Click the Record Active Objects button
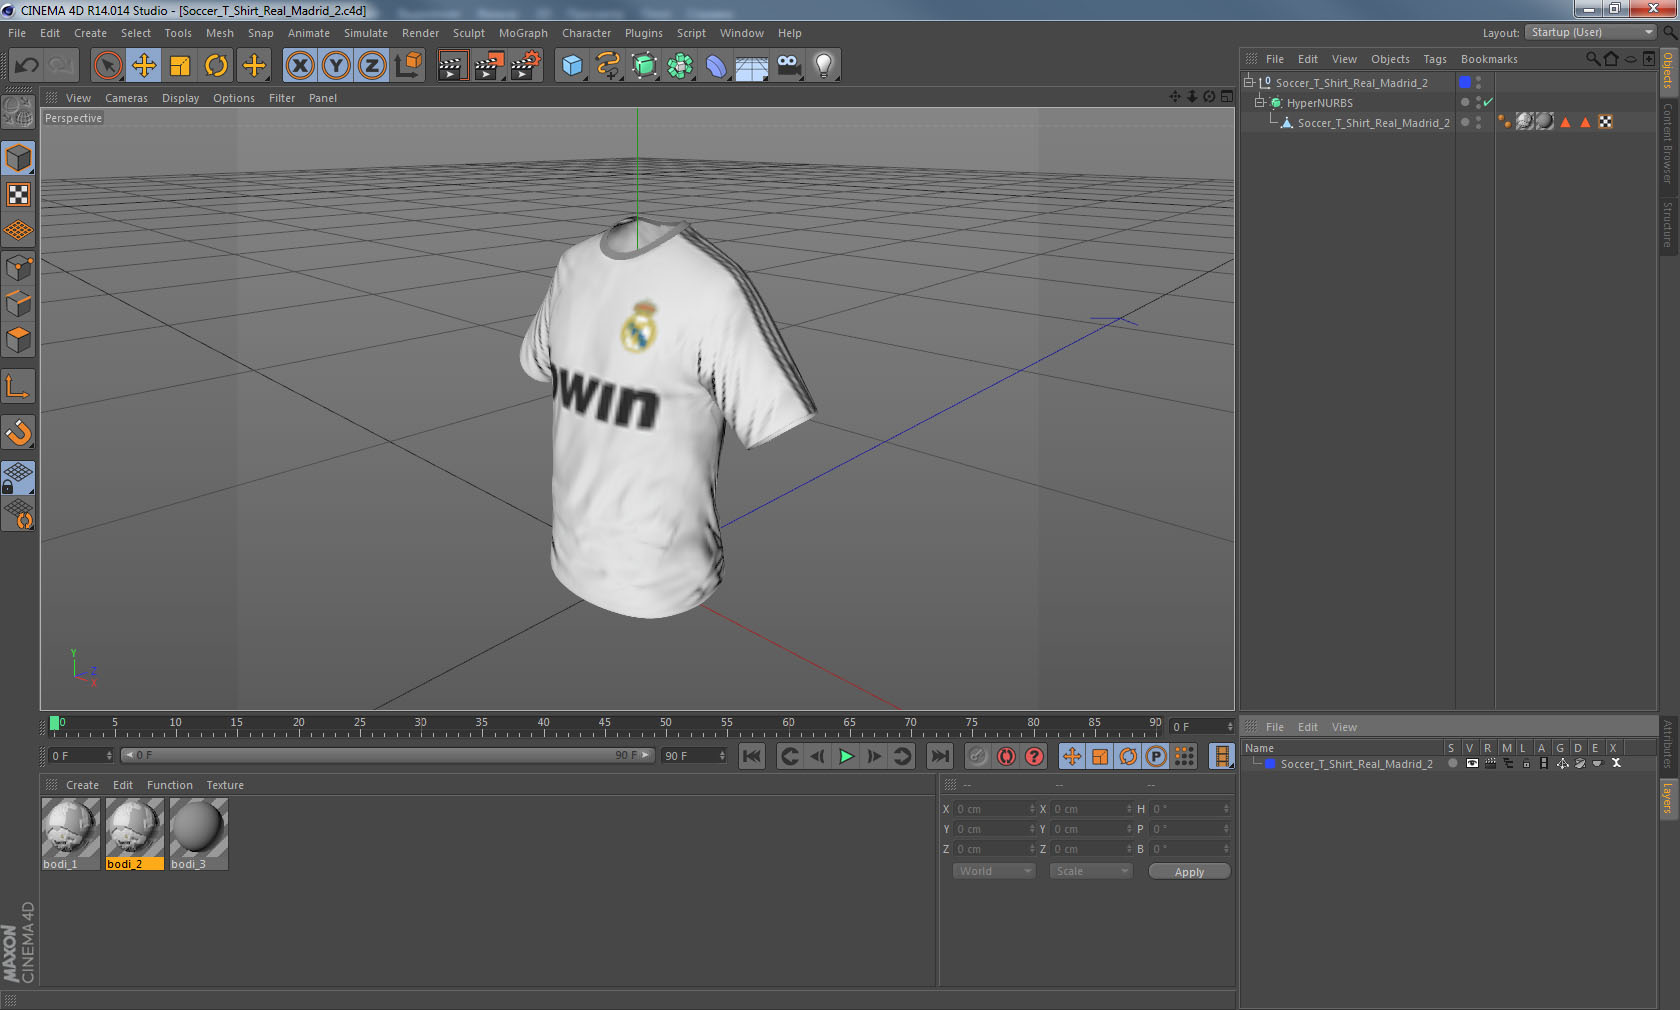1680x1010 pixels. (x=978, y=756)
